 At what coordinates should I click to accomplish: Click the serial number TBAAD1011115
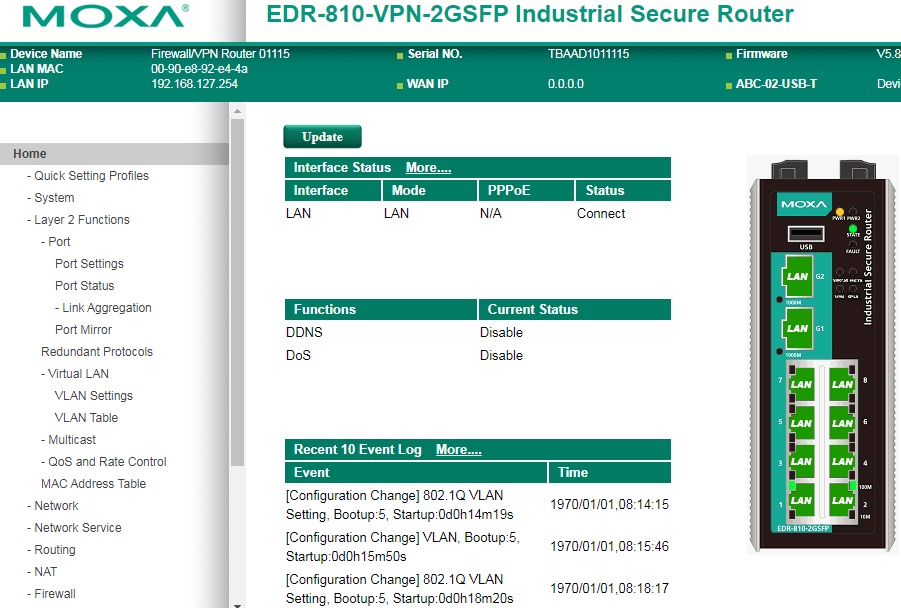pos(588,54)
